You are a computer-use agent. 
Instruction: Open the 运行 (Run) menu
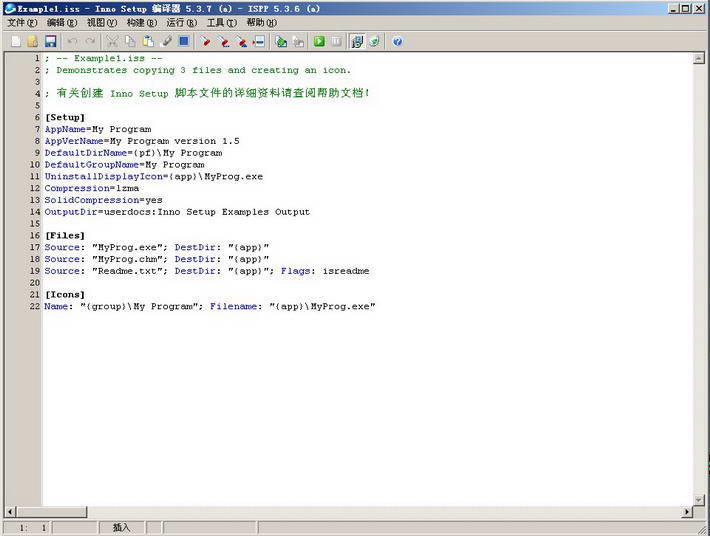coord(181,22)
